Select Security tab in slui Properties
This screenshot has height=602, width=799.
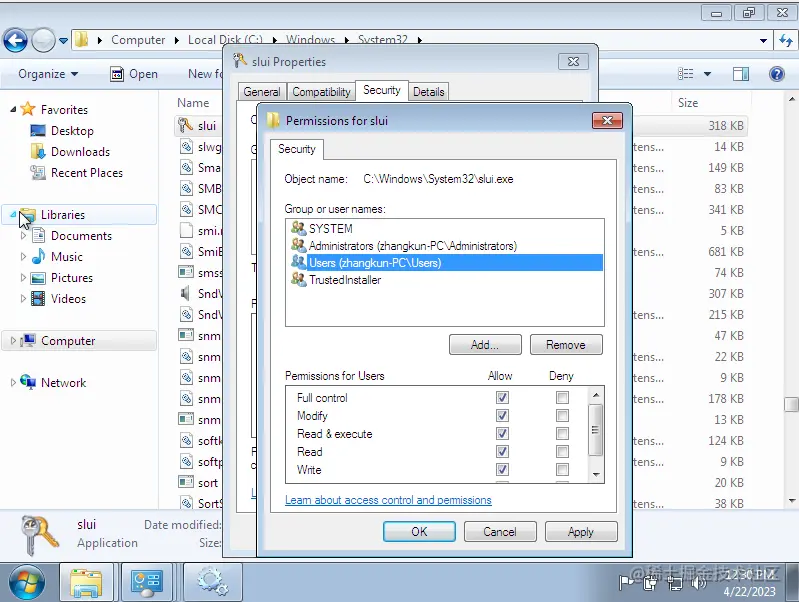(x=382, y=90)
